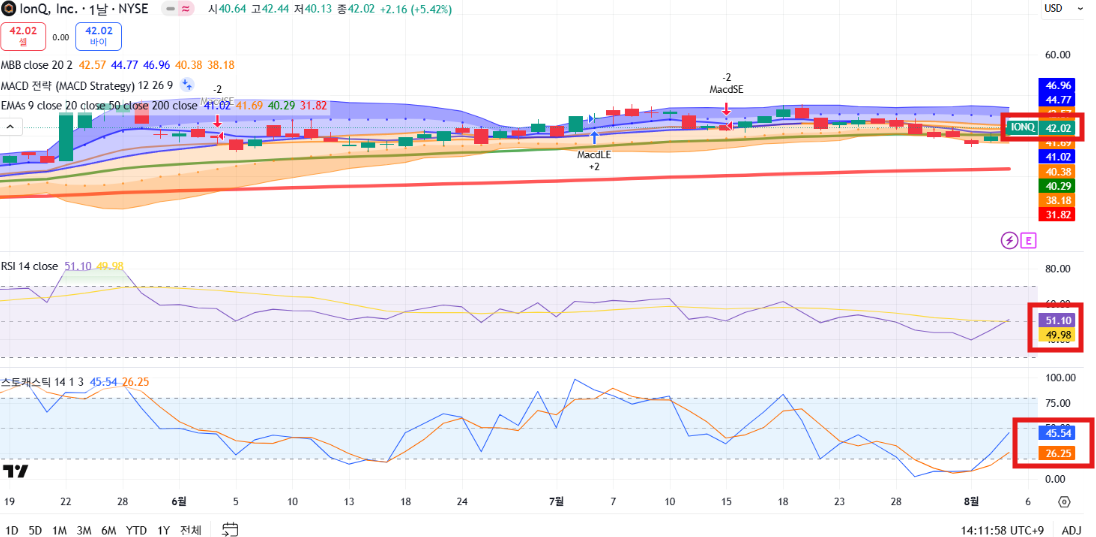Click the MacdSE -2 signal arrow near July 15
Image resolution: width=1096 pixels, height=537 pixels.
coord(727,109)
